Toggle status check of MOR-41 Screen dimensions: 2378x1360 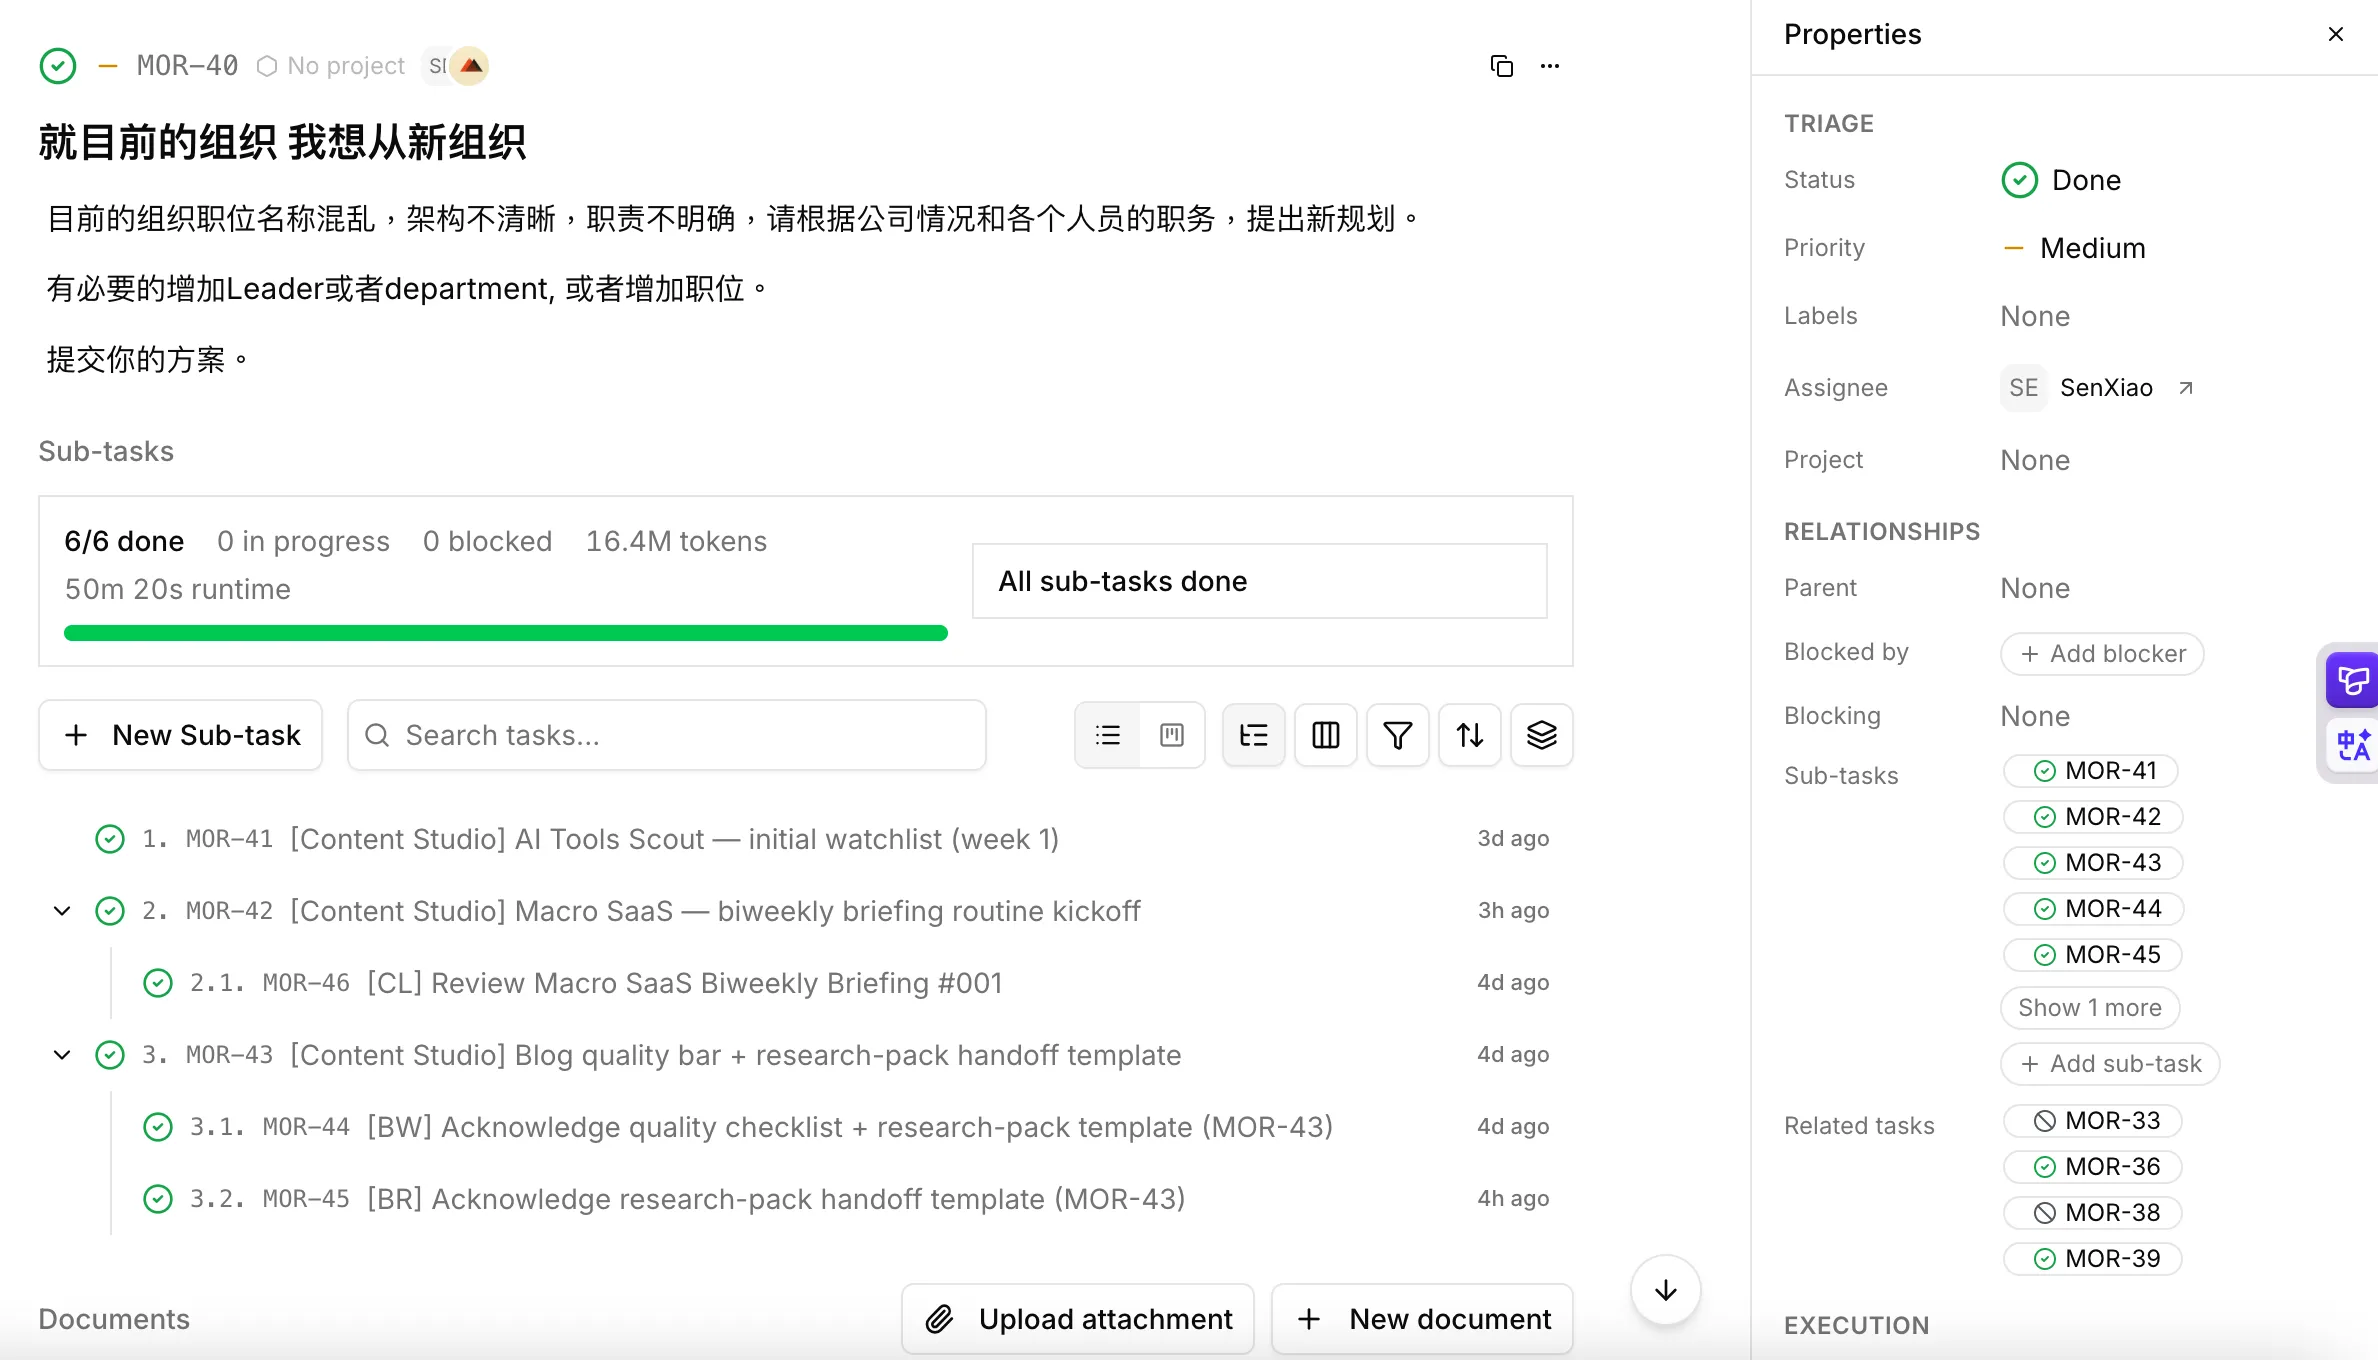(x=110, y=839)
